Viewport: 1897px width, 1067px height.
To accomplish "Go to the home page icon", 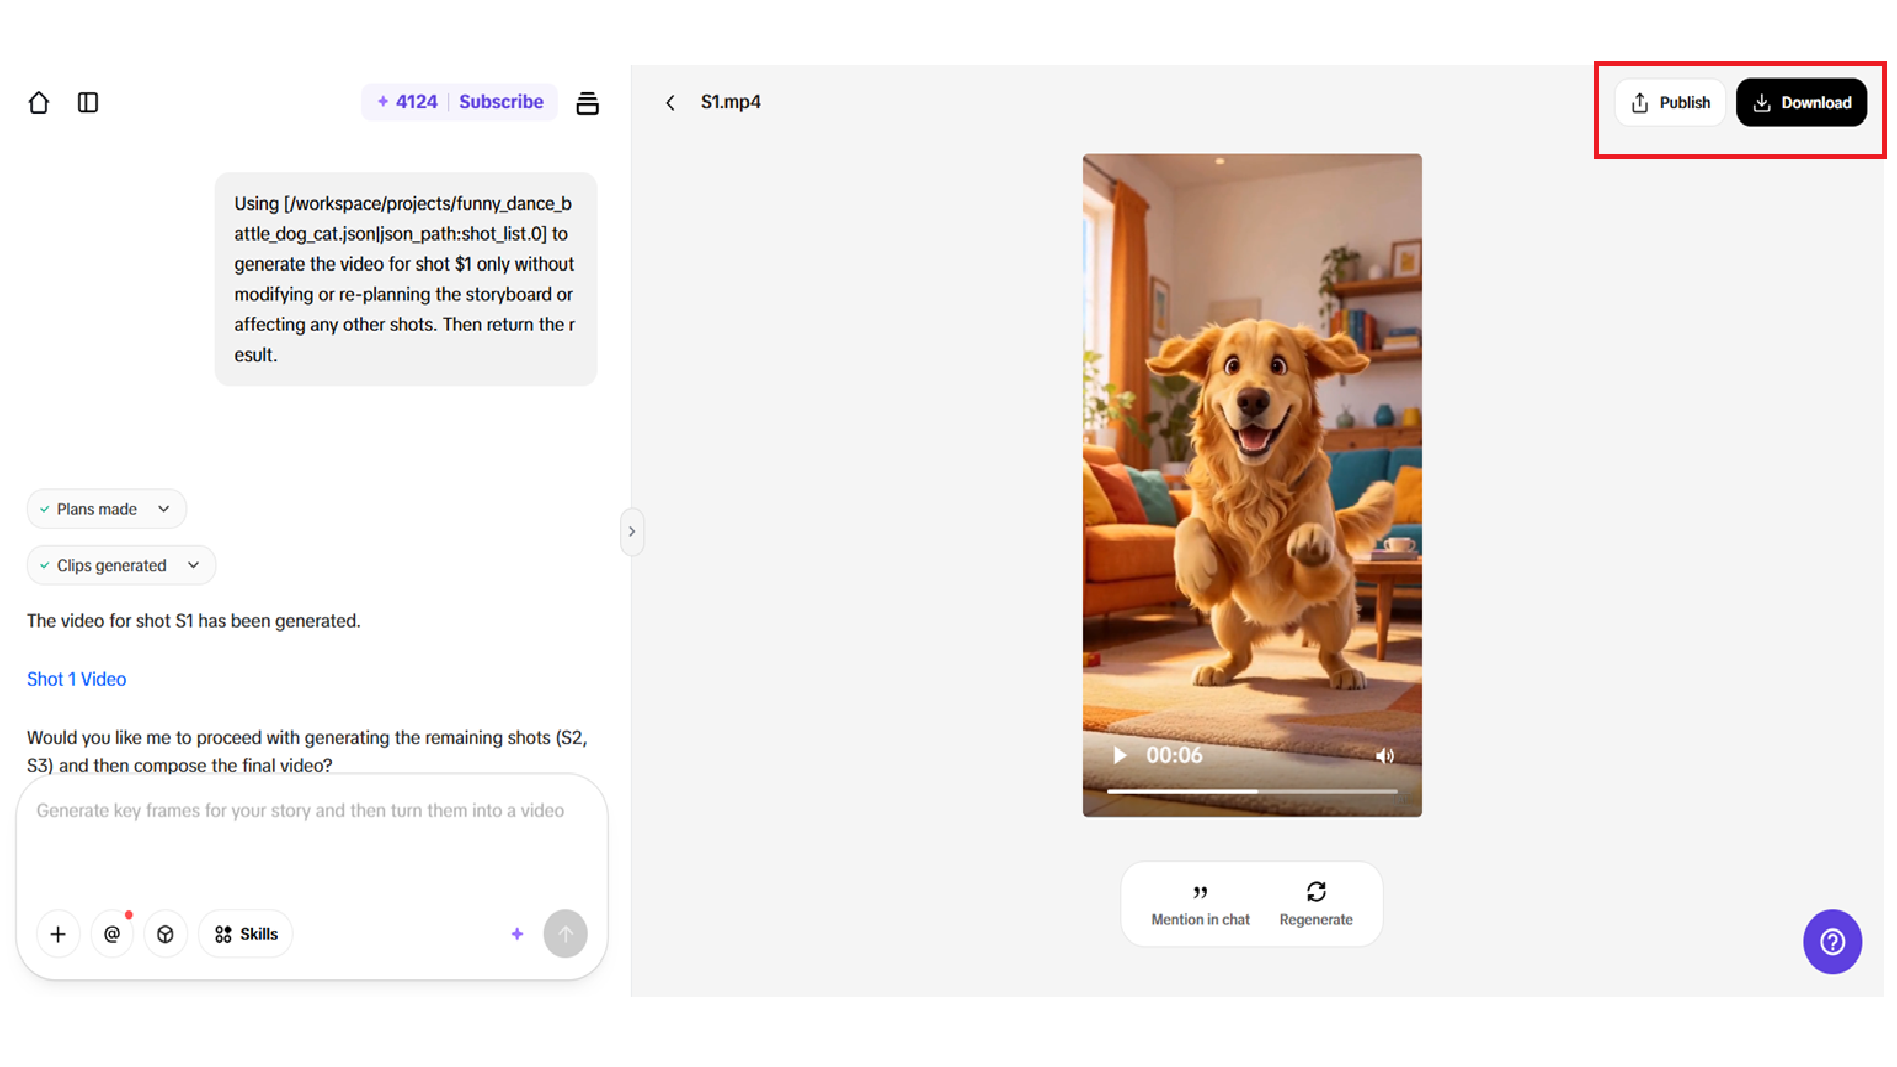I will [x=39, y=102].
